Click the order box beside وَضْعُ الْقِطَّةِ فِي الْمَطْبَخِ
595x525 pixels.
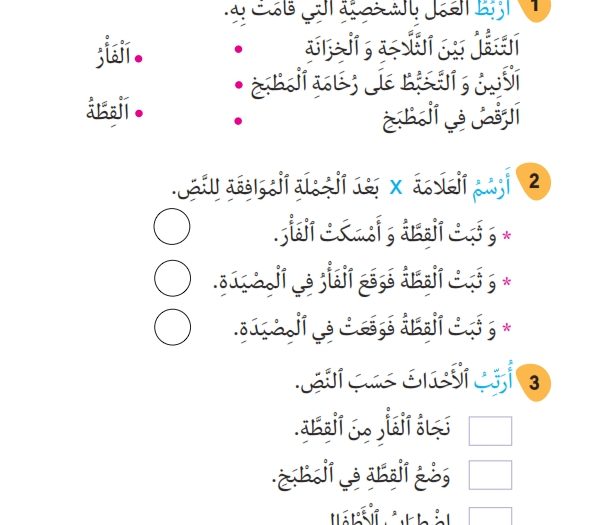coord(490,475)
